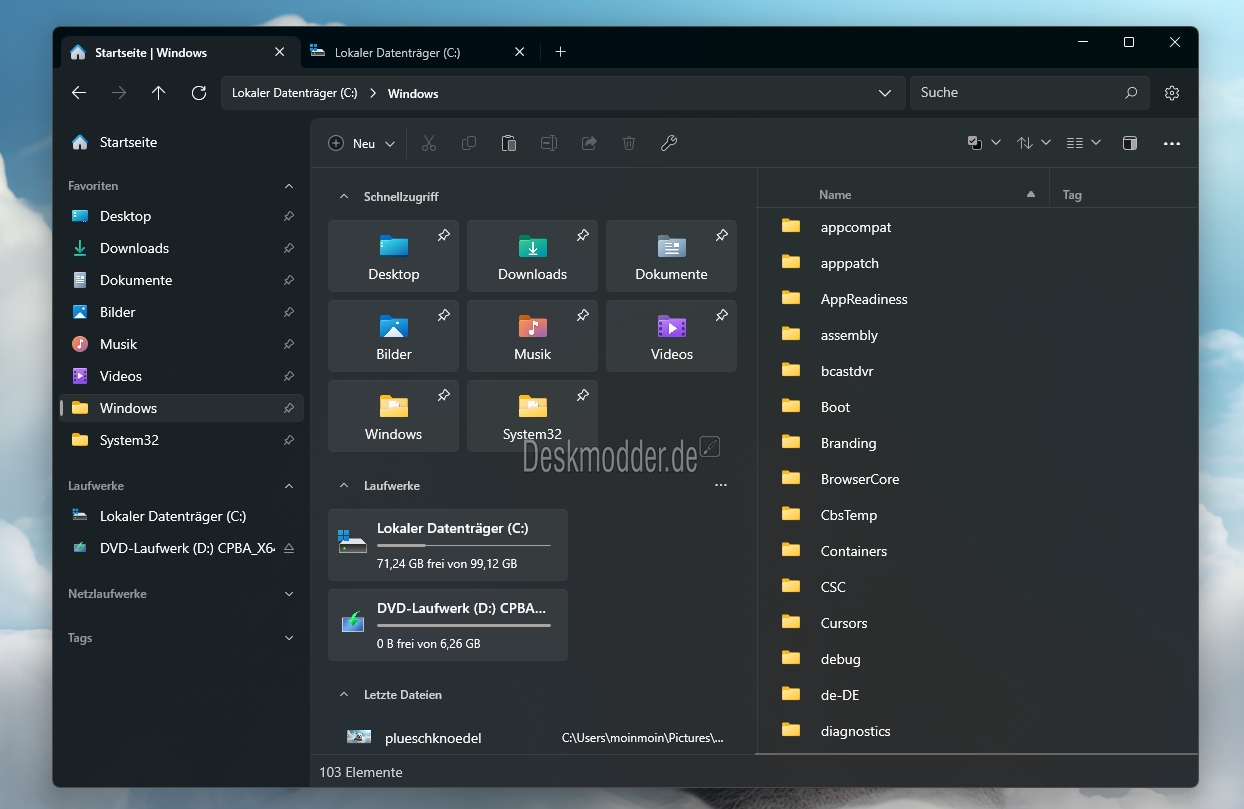The image size is (1244, 809).
Task: Open the Musik quick access tile
Action: 533,336
